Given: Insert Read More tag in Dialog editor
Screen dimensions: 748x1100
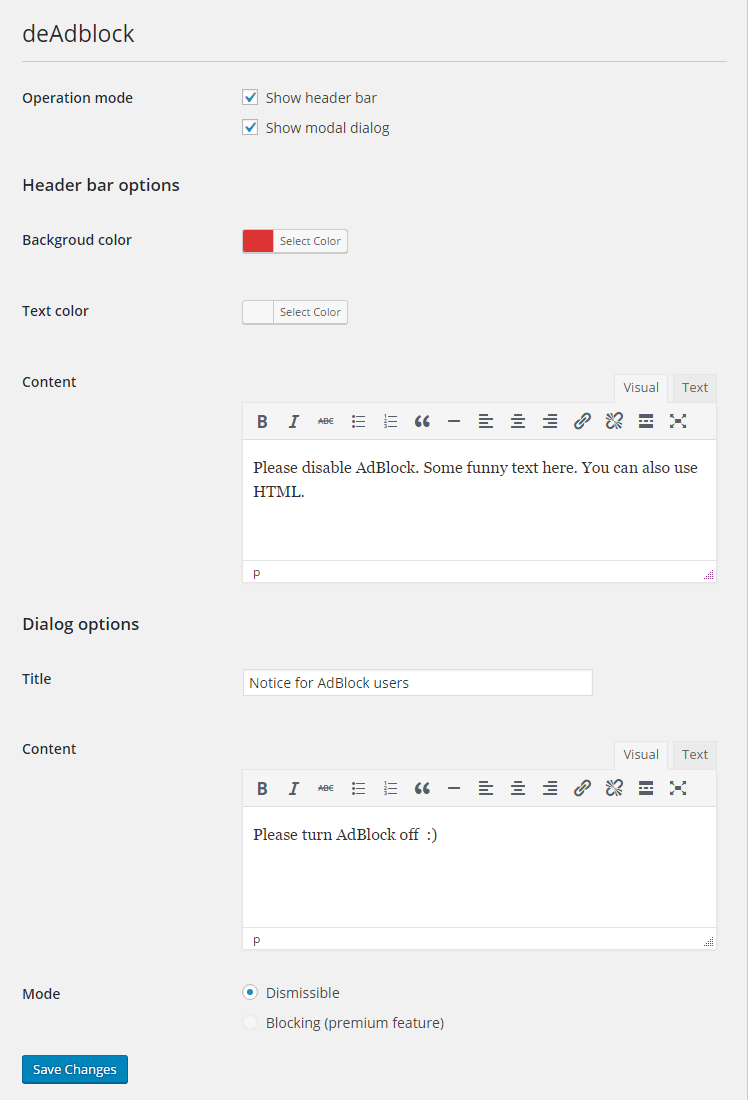Looking at the screenshot, I should tap(646, 789).
